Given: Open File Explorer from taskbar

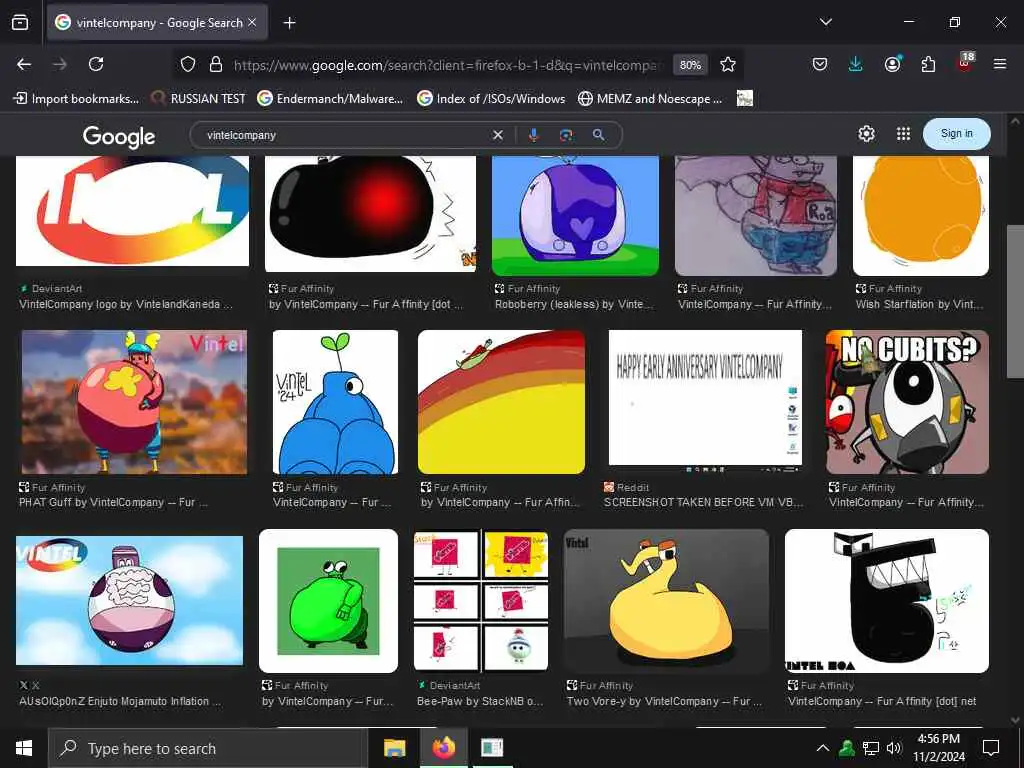Looking at the screenshot, I should [394, 748].
